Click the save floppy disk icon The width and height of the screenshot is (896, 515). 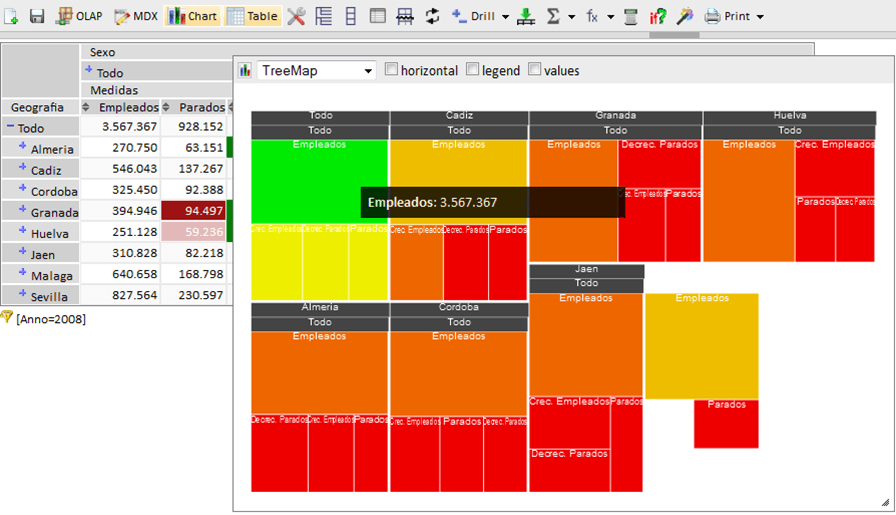37,16
